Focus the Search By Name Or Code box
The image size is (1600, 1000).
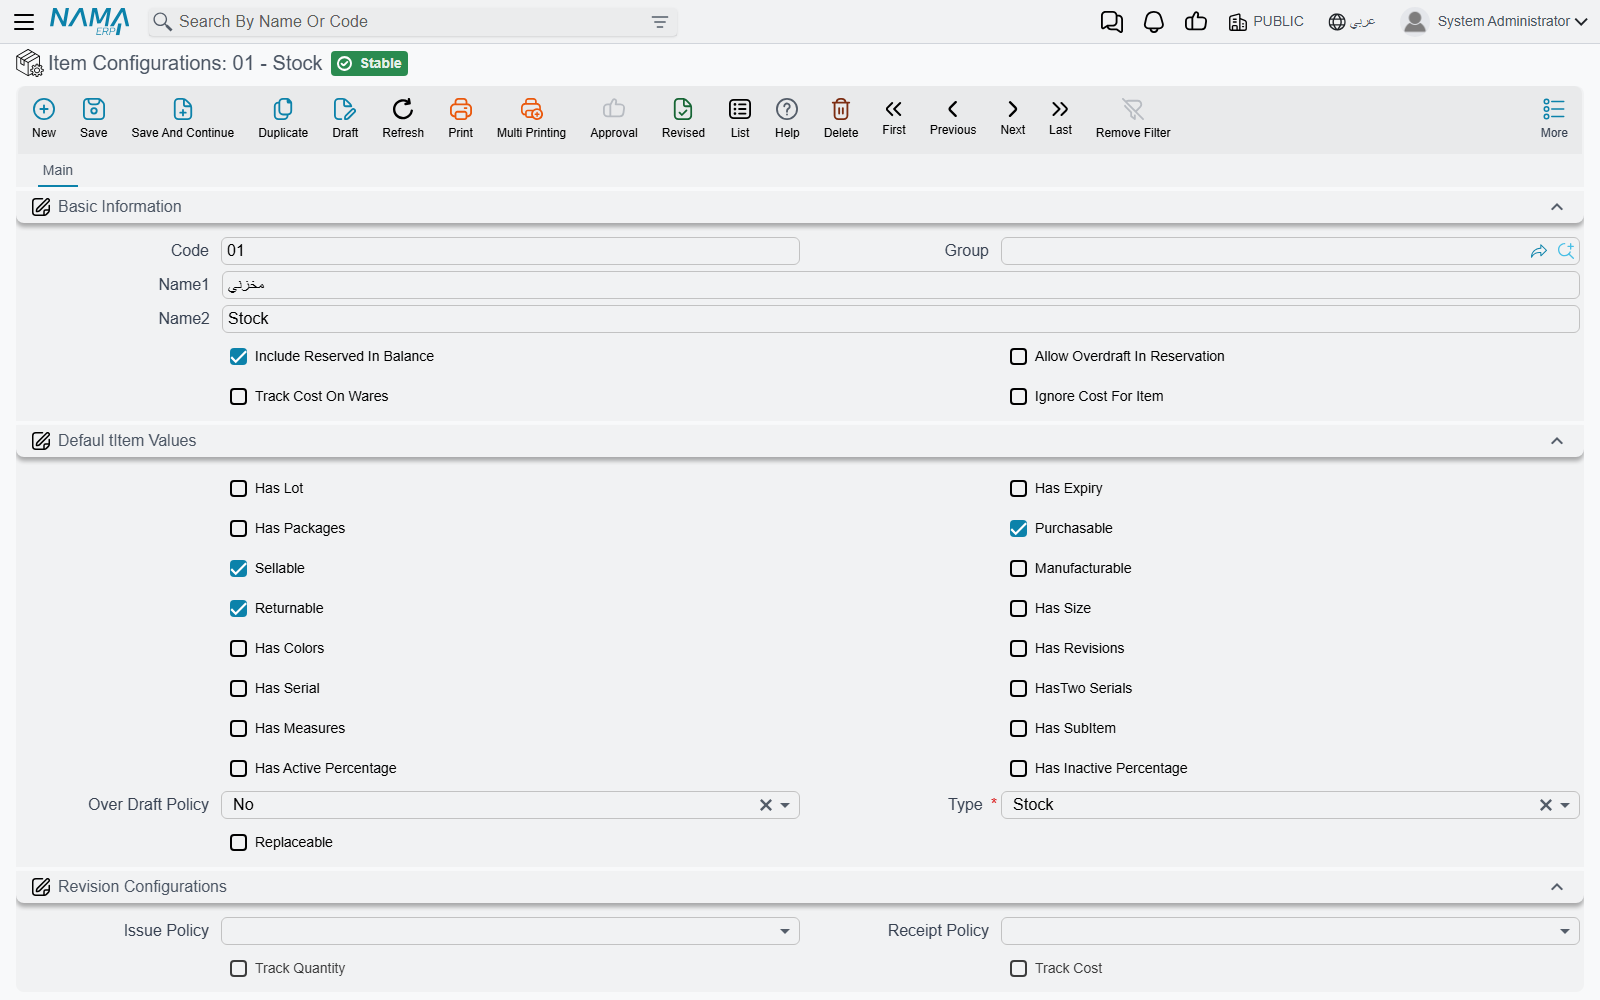(413, 22)
